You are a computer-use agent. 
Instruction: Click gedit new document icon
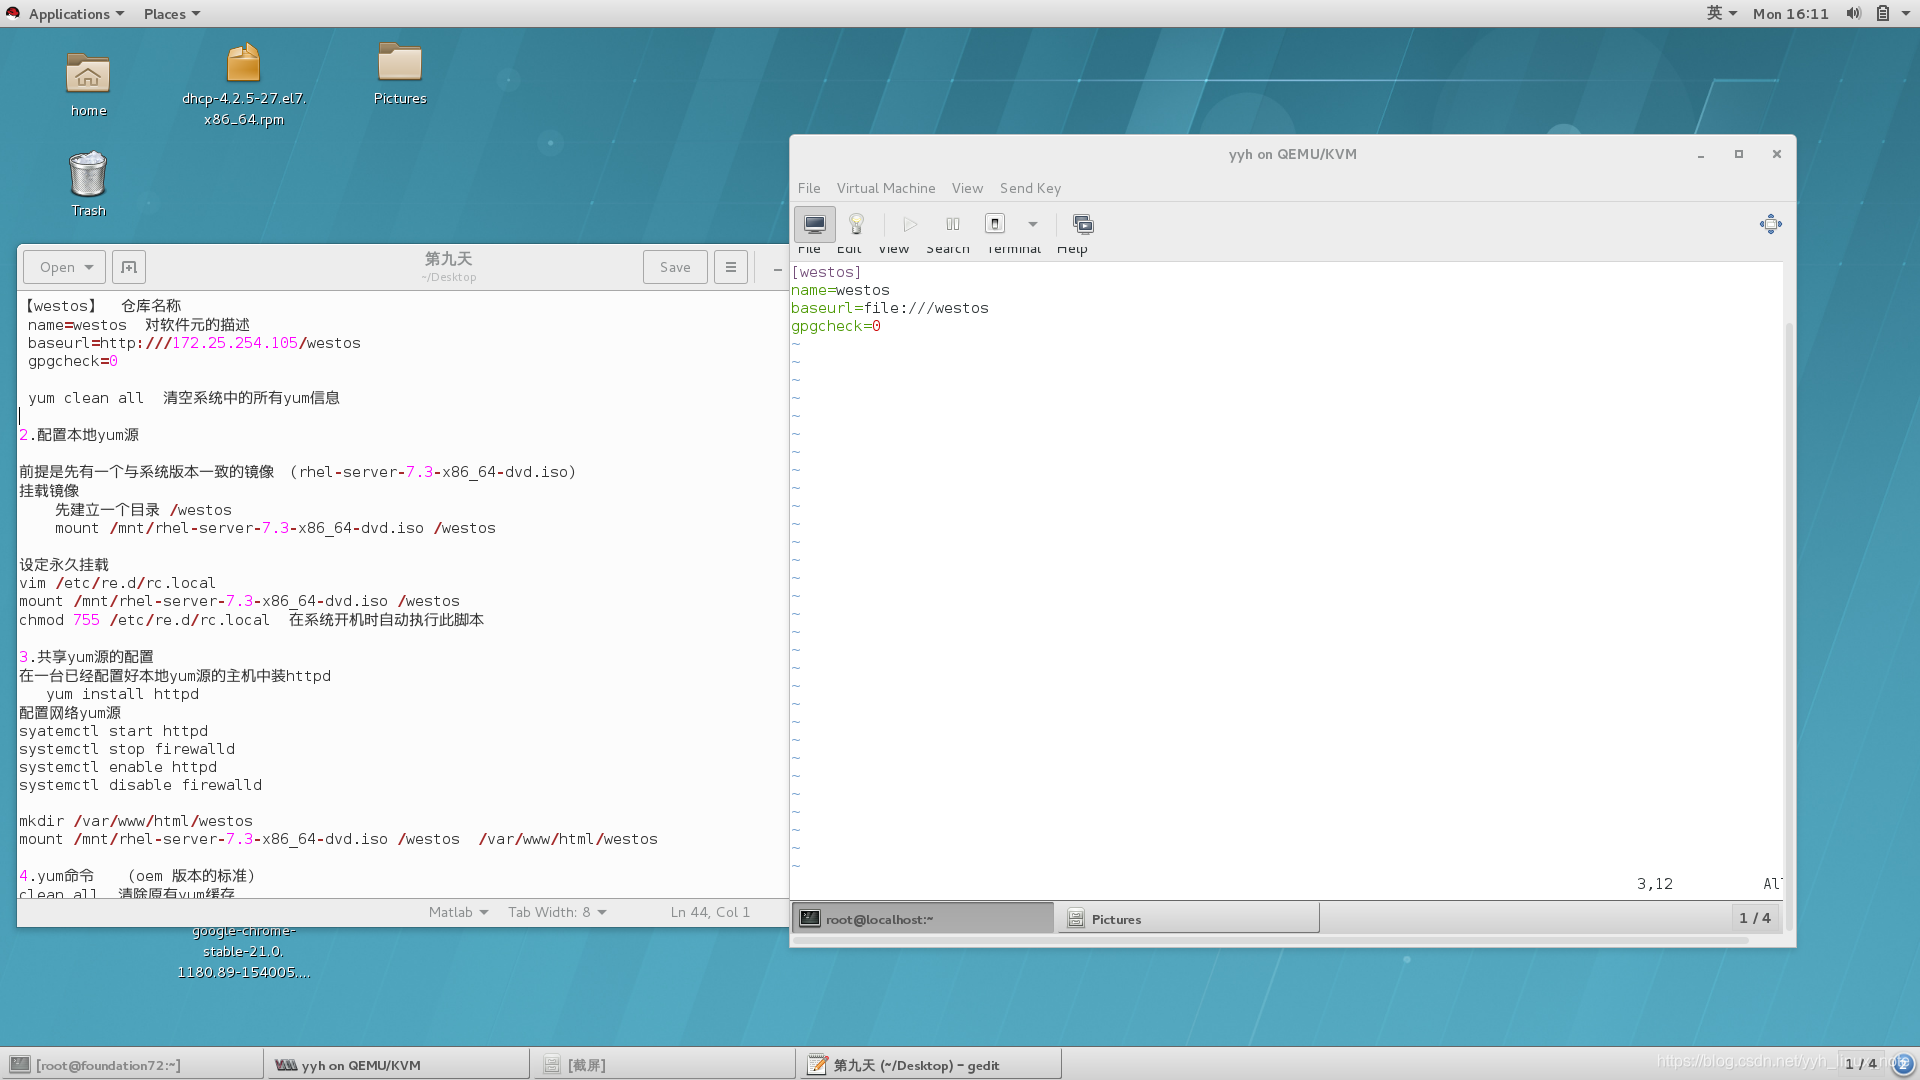pos(129,267)
